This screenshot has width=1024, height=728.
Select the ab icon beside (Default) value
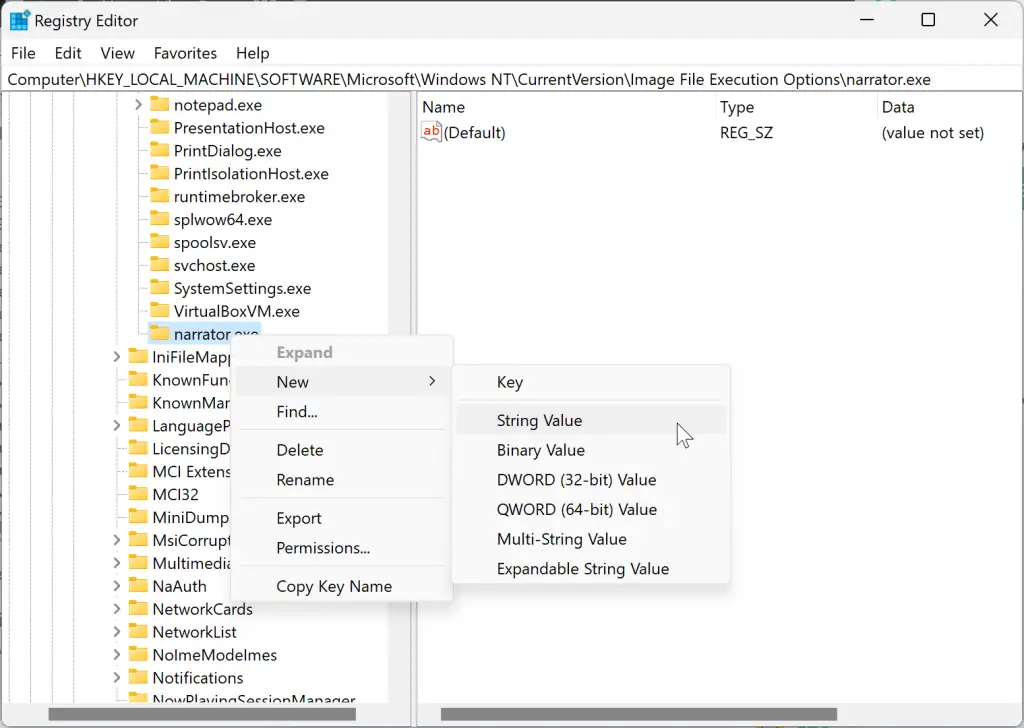point(433,131)
